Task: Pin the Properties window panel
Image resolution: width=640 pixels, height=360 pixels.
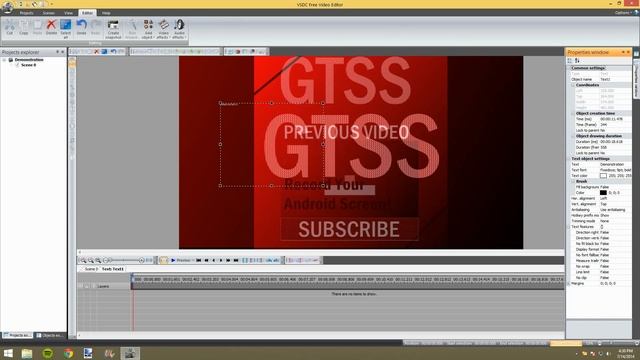Action: pos(623,52)
